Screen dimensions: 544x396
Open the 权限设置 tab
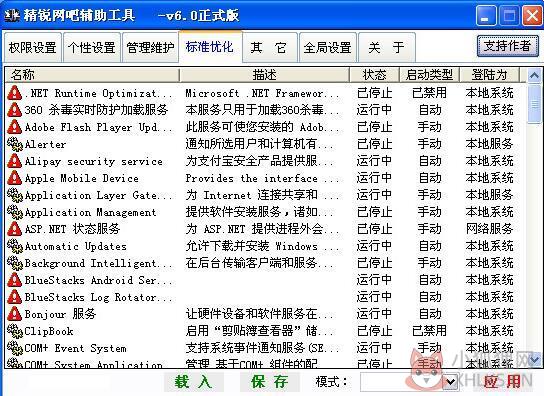coord(33,48)
